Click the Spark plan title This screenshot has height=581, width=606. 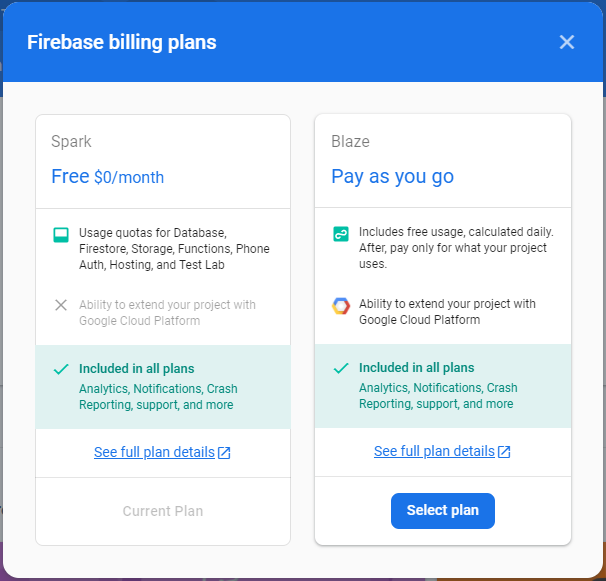tap(71, 142)
